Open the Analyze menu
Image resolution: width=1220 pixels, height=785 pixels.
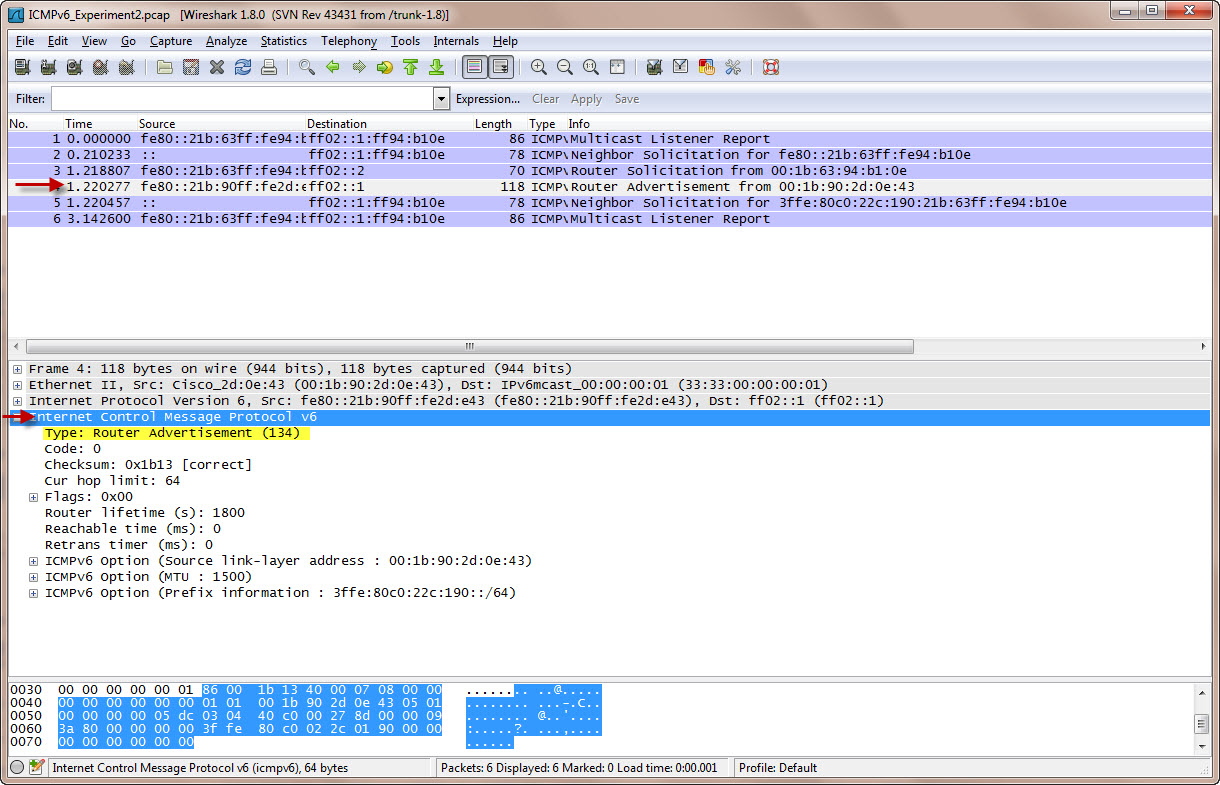(x=226, y=41)
